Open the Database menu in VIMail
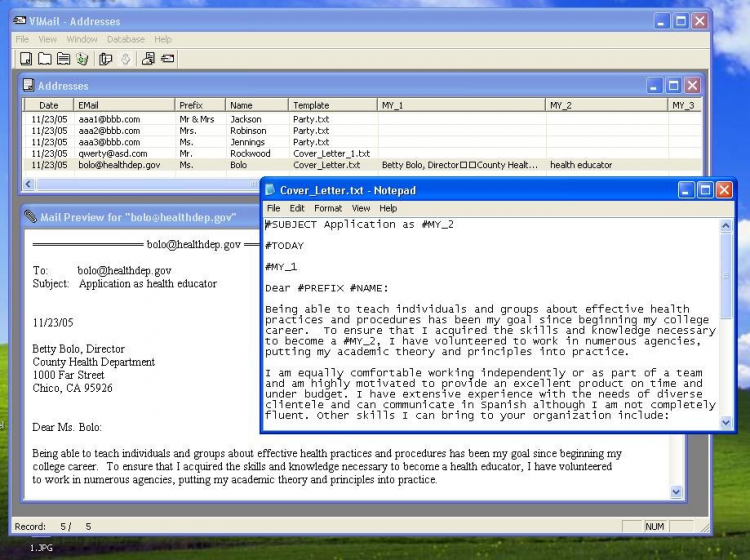The image size is (750, 560). click(x=126, y=39)
